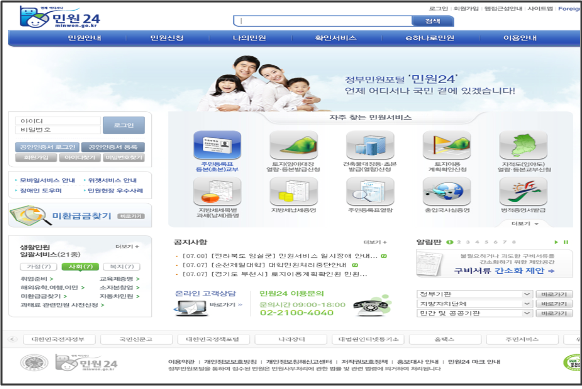The height and width of the screenshot is (389, 582).
Task: Open the 지방자치단체 dropdown list
Action: click(x=526, y=304)
